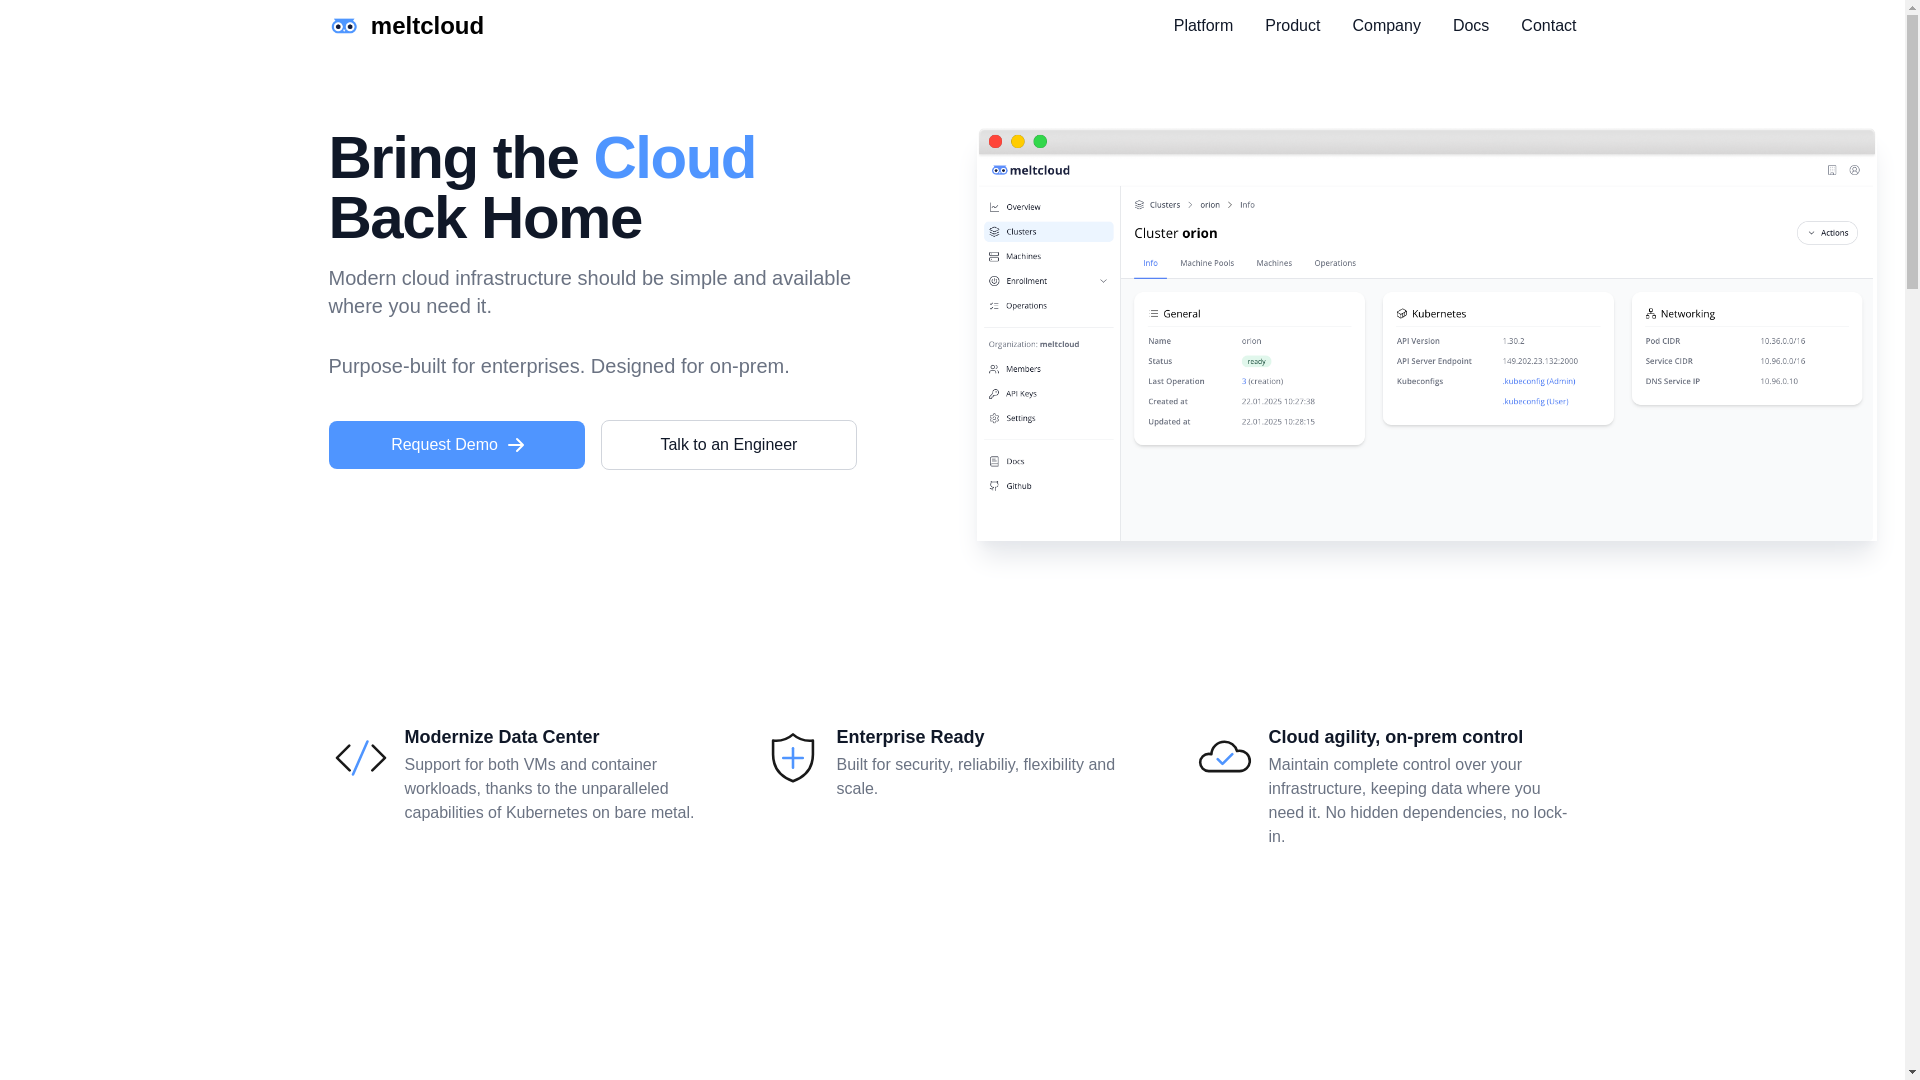Open the meltcloud home link text
Image resolution: width=1920 pixels, height=1080 pixels.
click(x=427, y=26)
